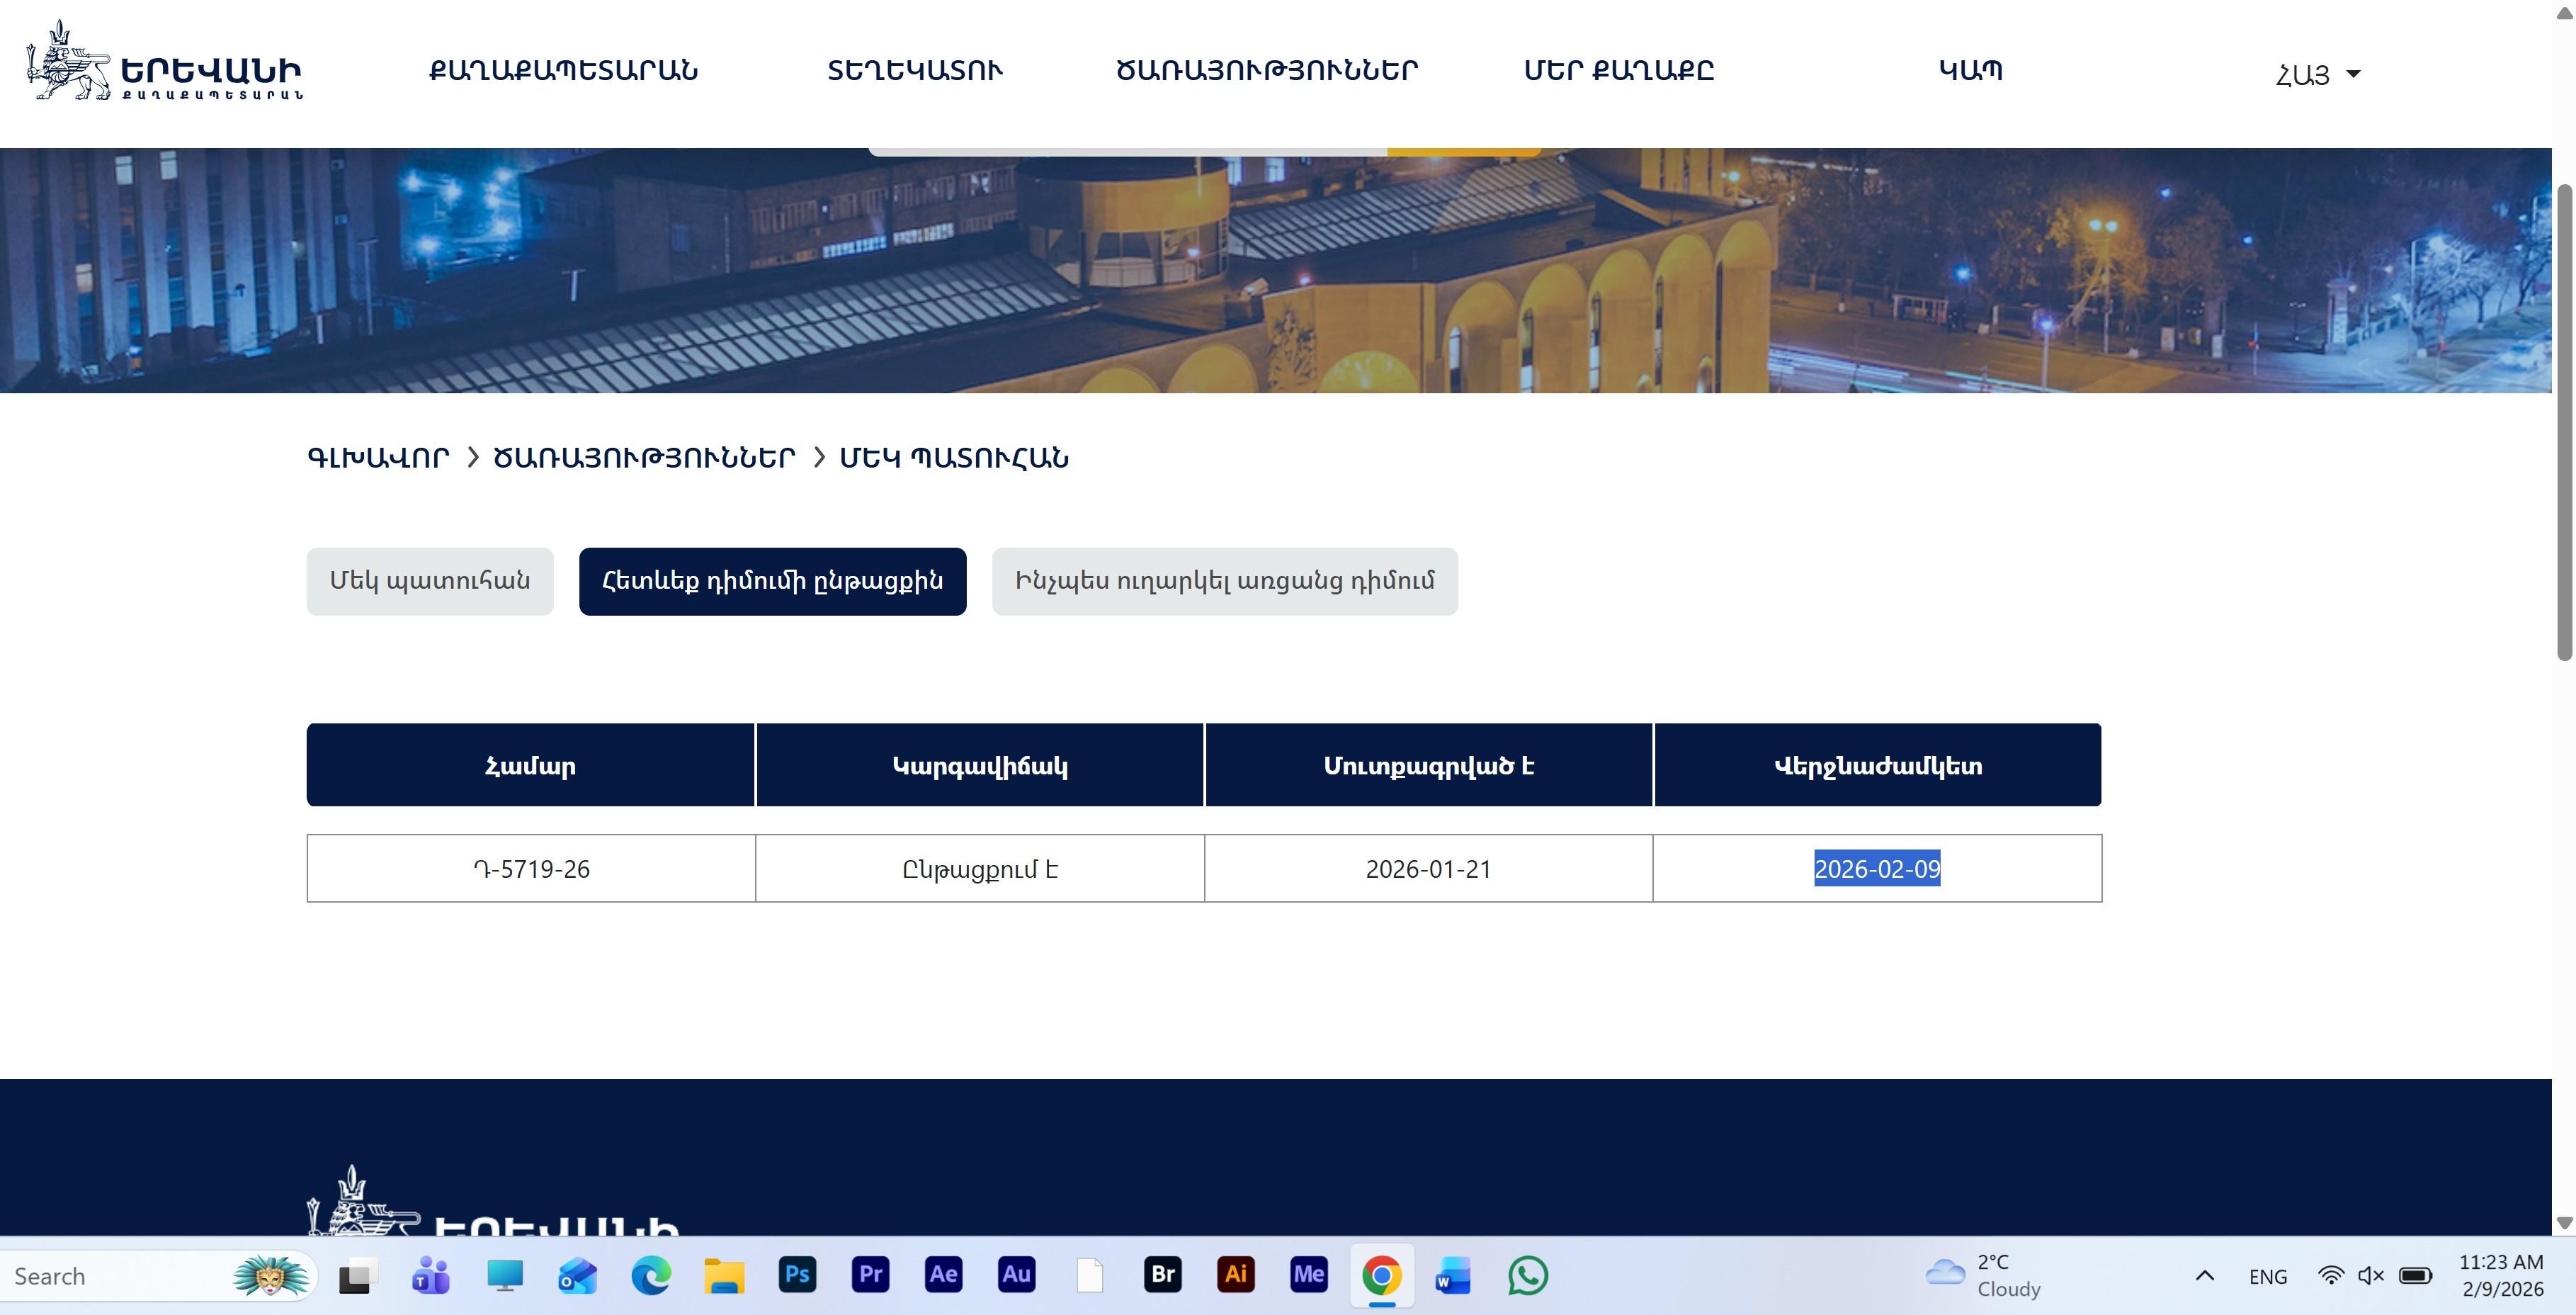
Task: Show hidden system tray icons chevron
Action: pyautogui.click(x=2204, y=1275)
